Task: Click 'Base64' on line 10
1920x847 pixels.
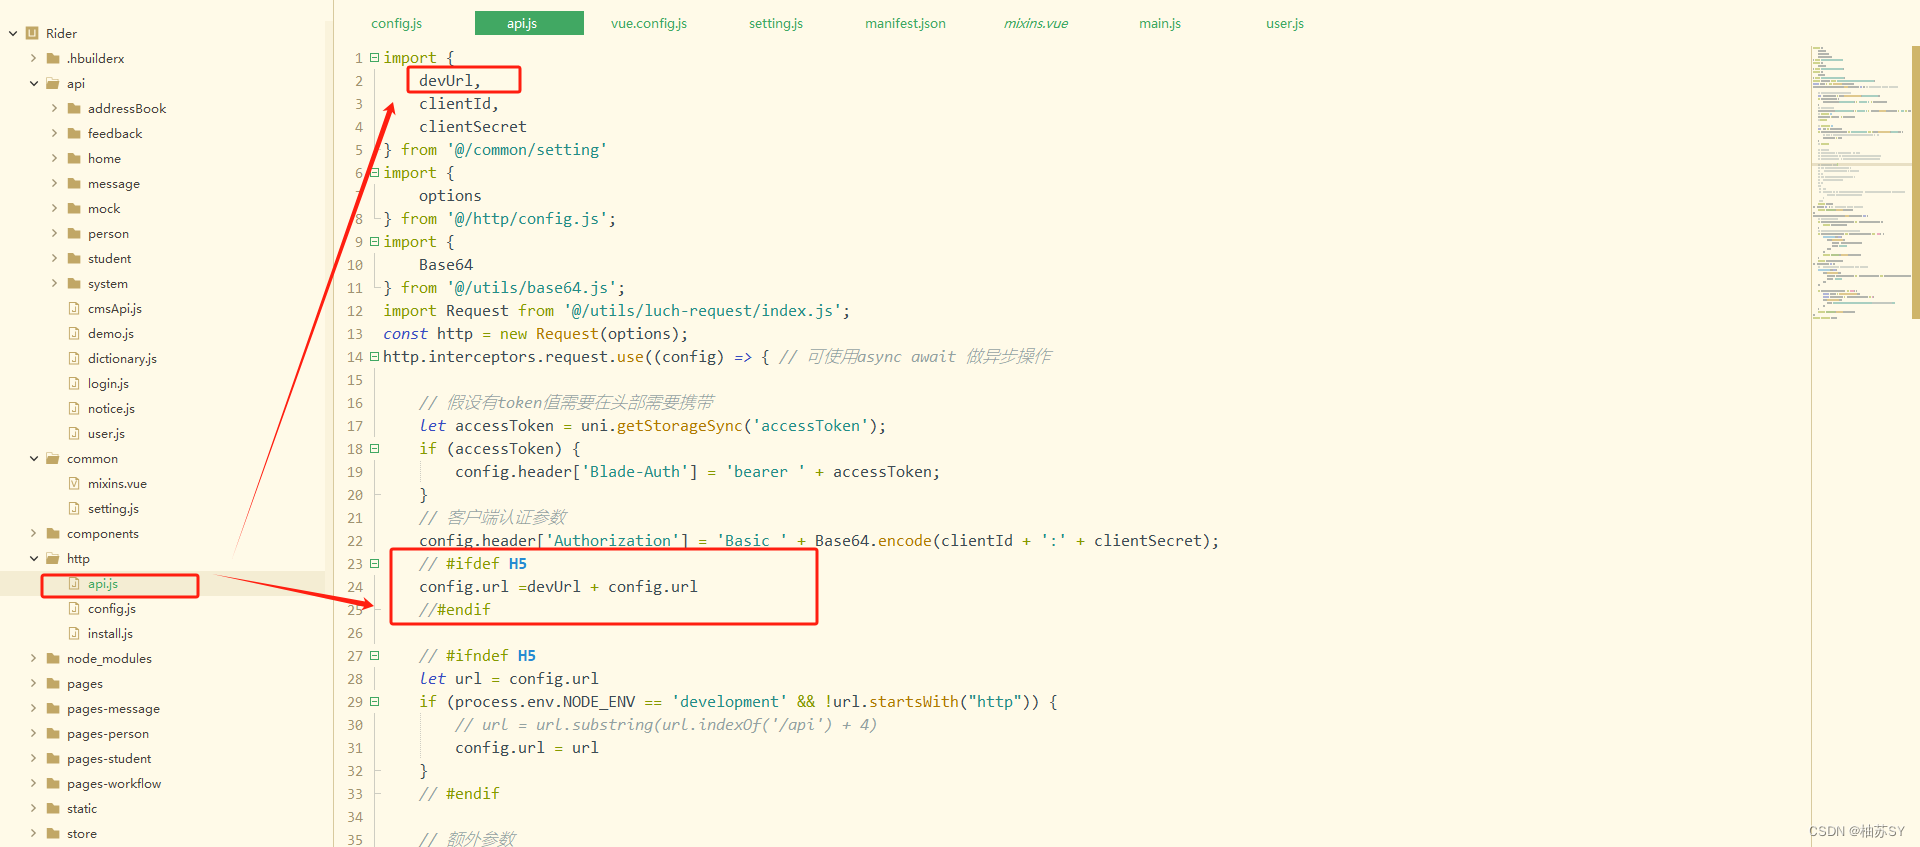Action: [446, 265]
